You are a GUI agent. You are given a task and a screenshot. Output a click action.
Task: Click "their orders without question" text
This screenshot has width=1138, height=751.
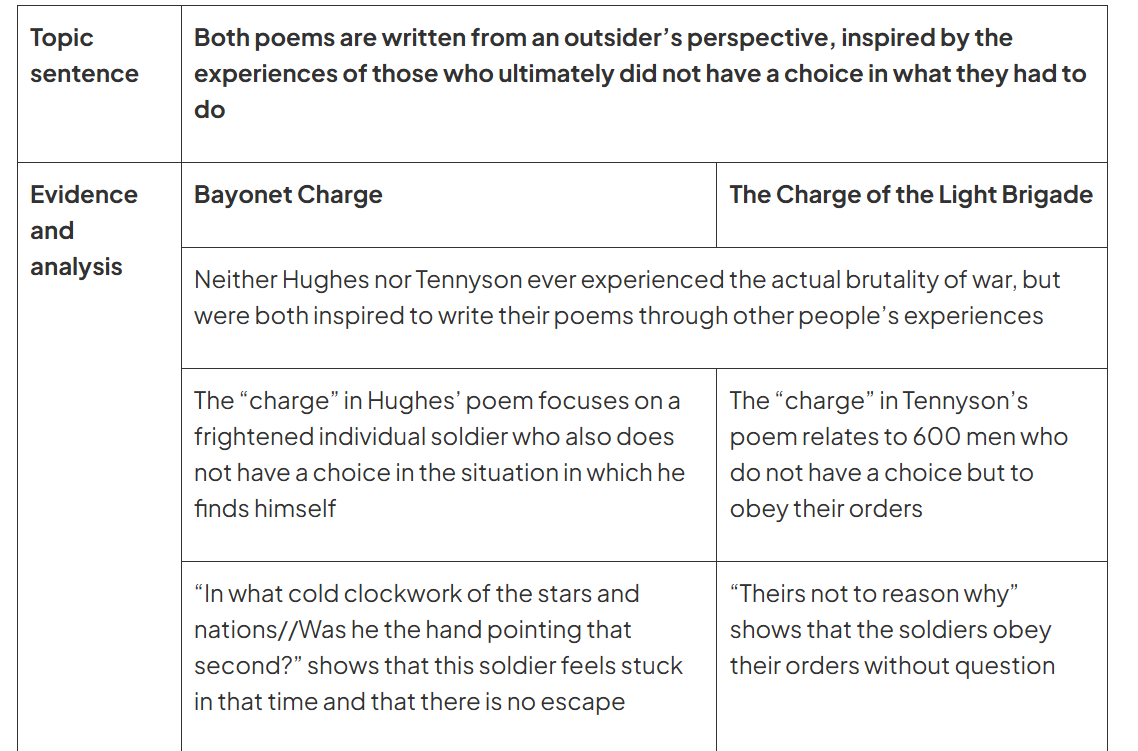coord(892,665)
